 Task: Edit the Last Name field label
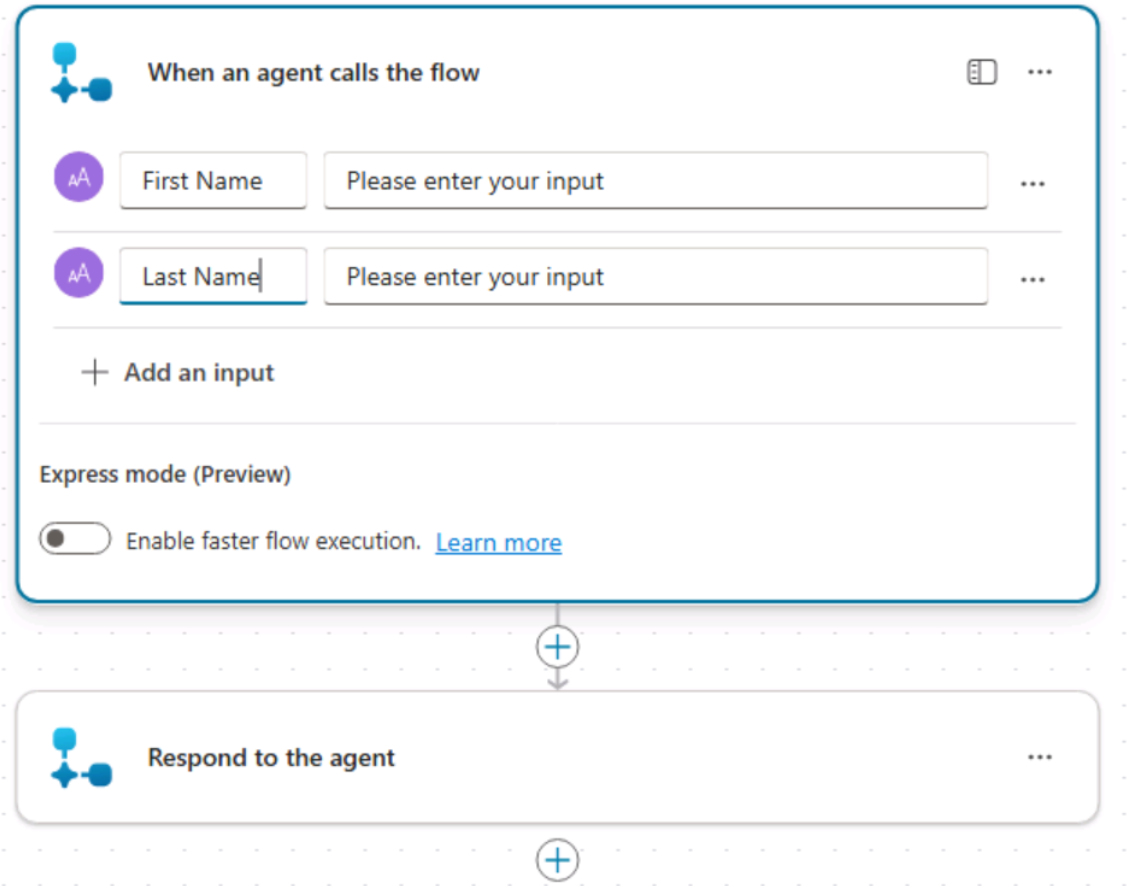[213, 277]
